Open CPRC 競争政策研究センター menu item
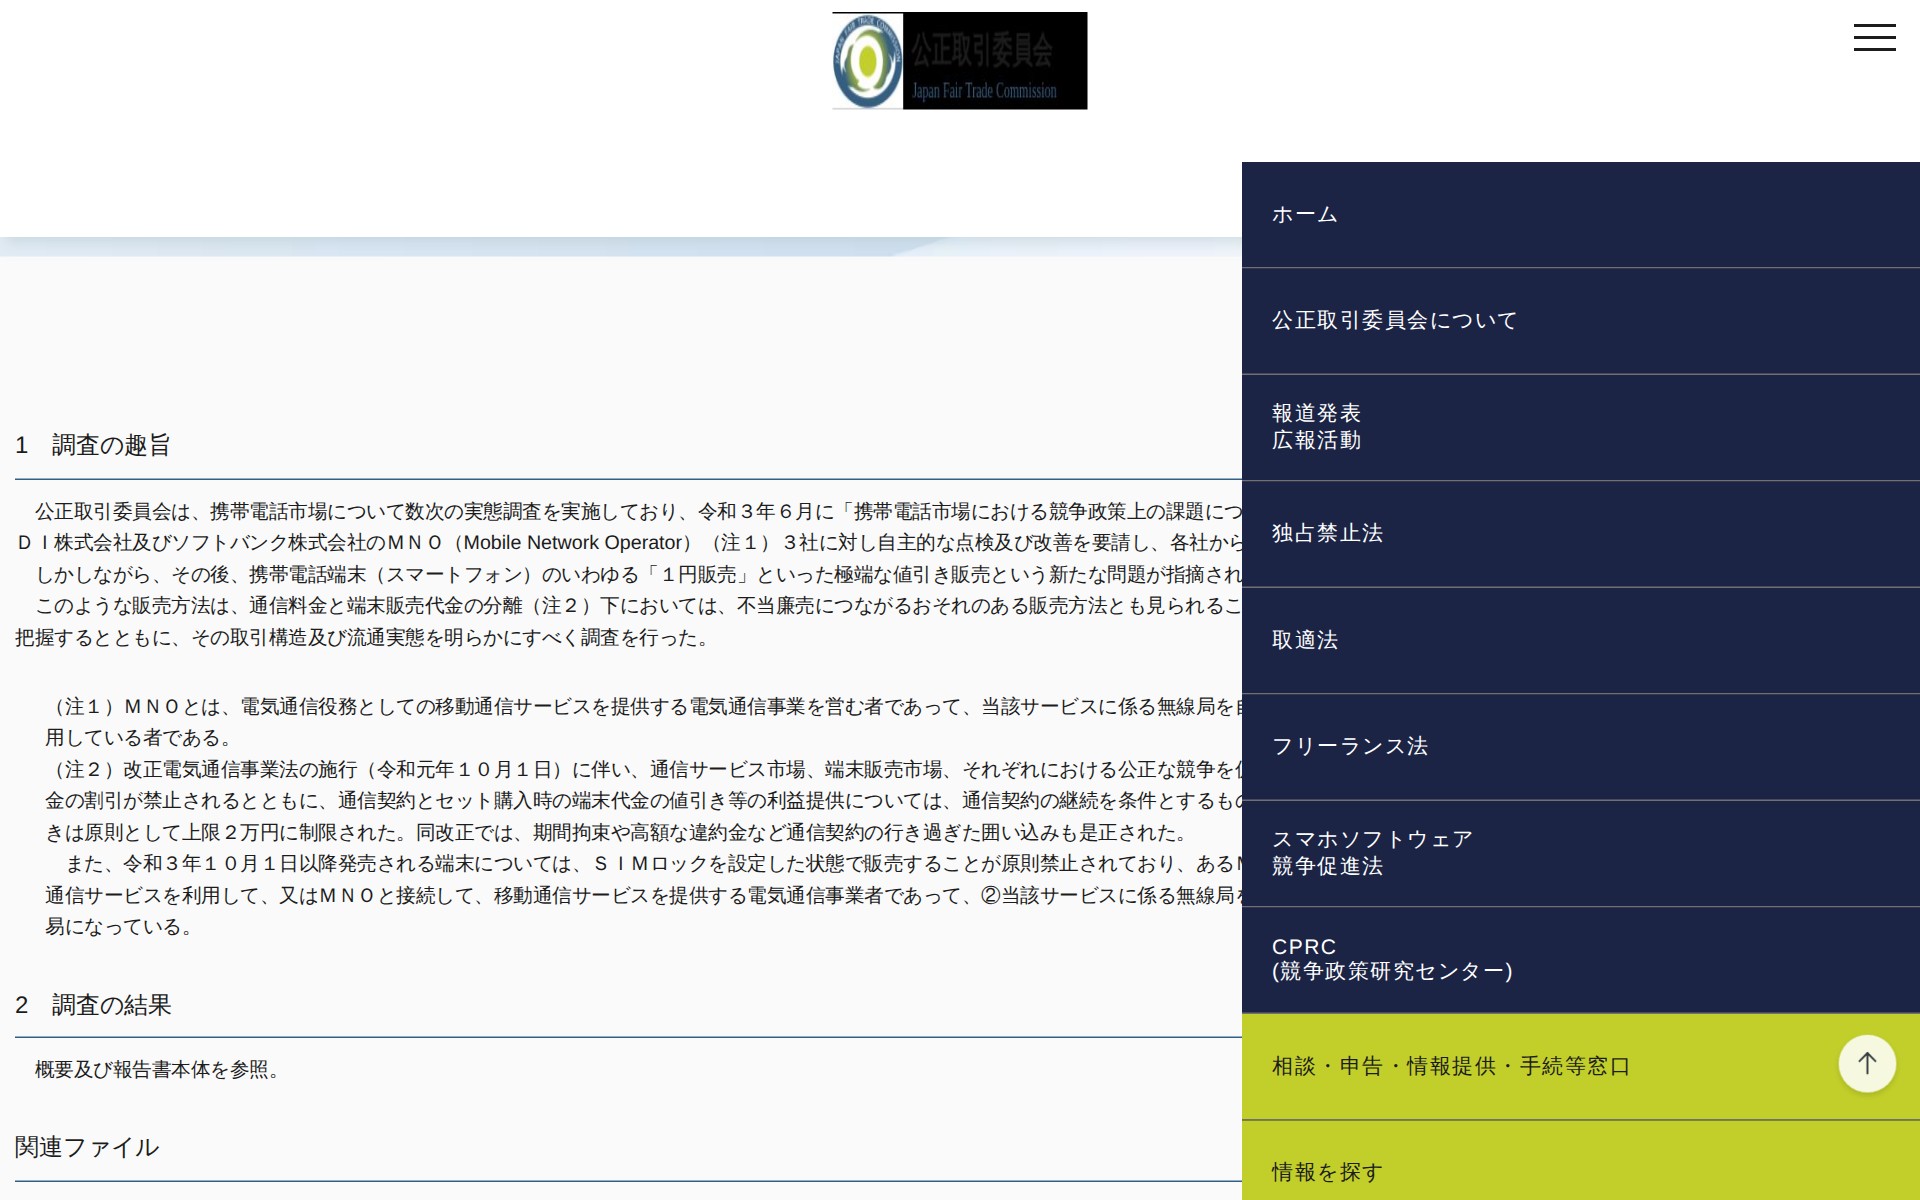This screenshot has width=1920, height=1200. pos(1391,960)
